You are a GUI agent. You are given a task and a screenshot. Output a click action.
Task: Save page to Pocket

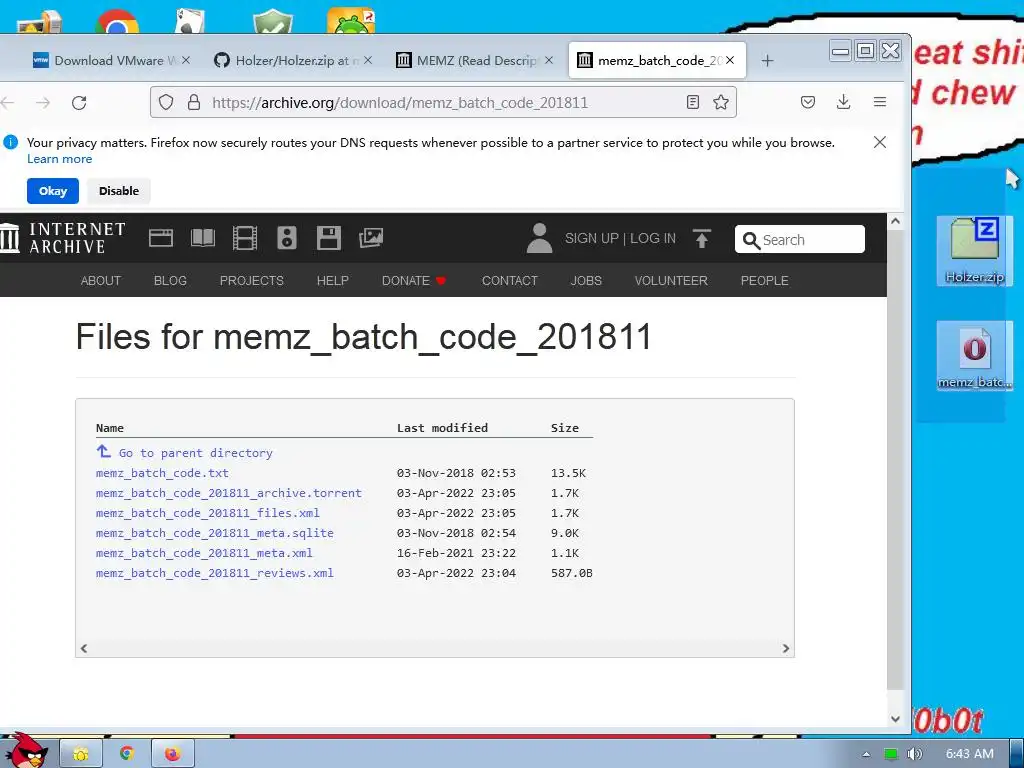pyautogui.click(x=808, y=102)
